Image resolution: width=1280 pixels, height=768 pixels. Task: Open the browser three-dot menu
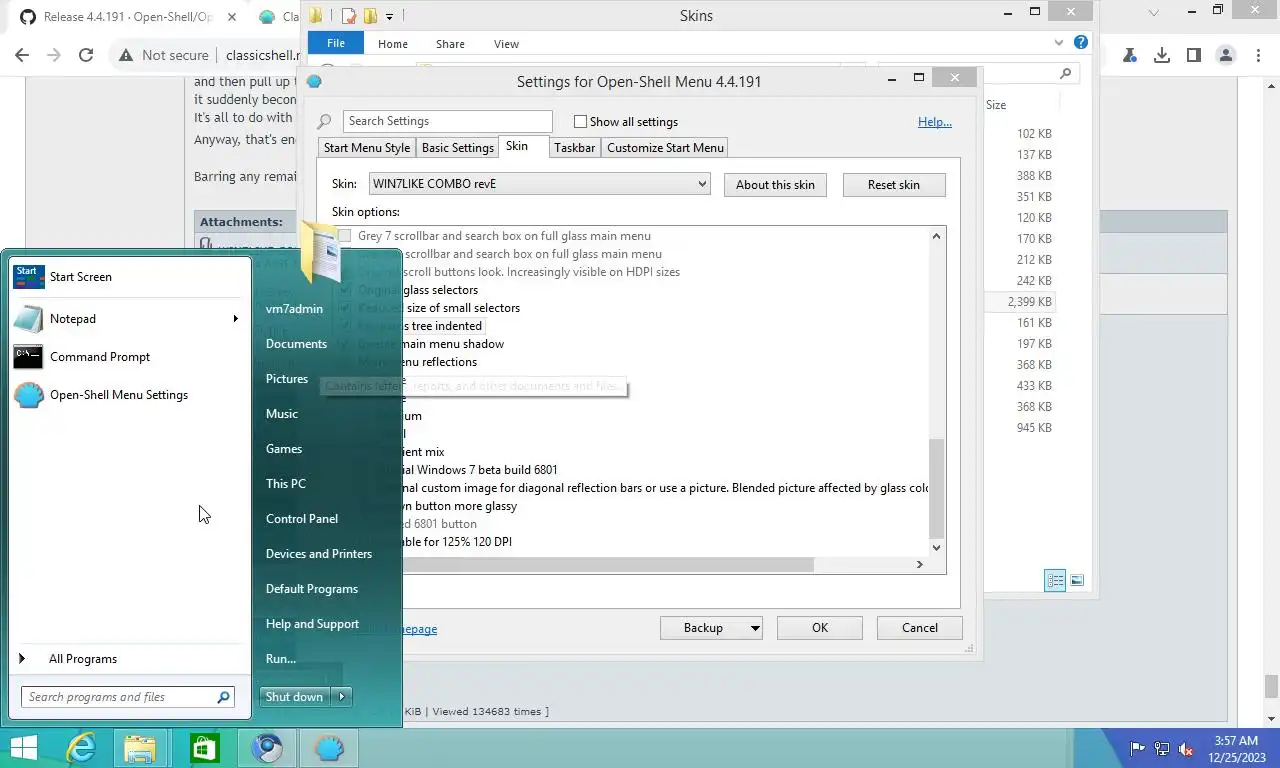click(x=1257, y=55)
